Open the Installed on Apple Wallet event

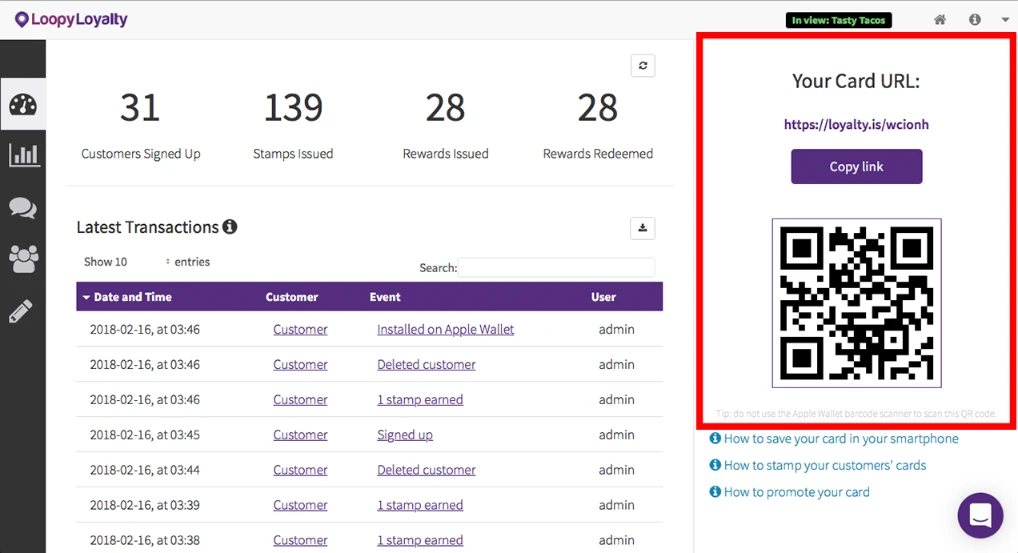click(445, 330)
